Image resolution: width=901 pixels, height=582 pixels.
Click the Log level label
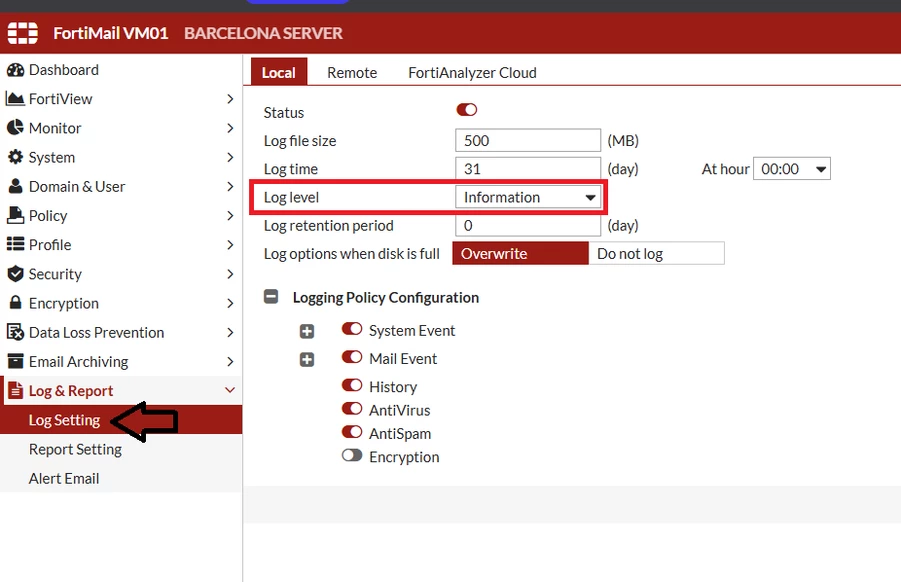pos(291,197)
